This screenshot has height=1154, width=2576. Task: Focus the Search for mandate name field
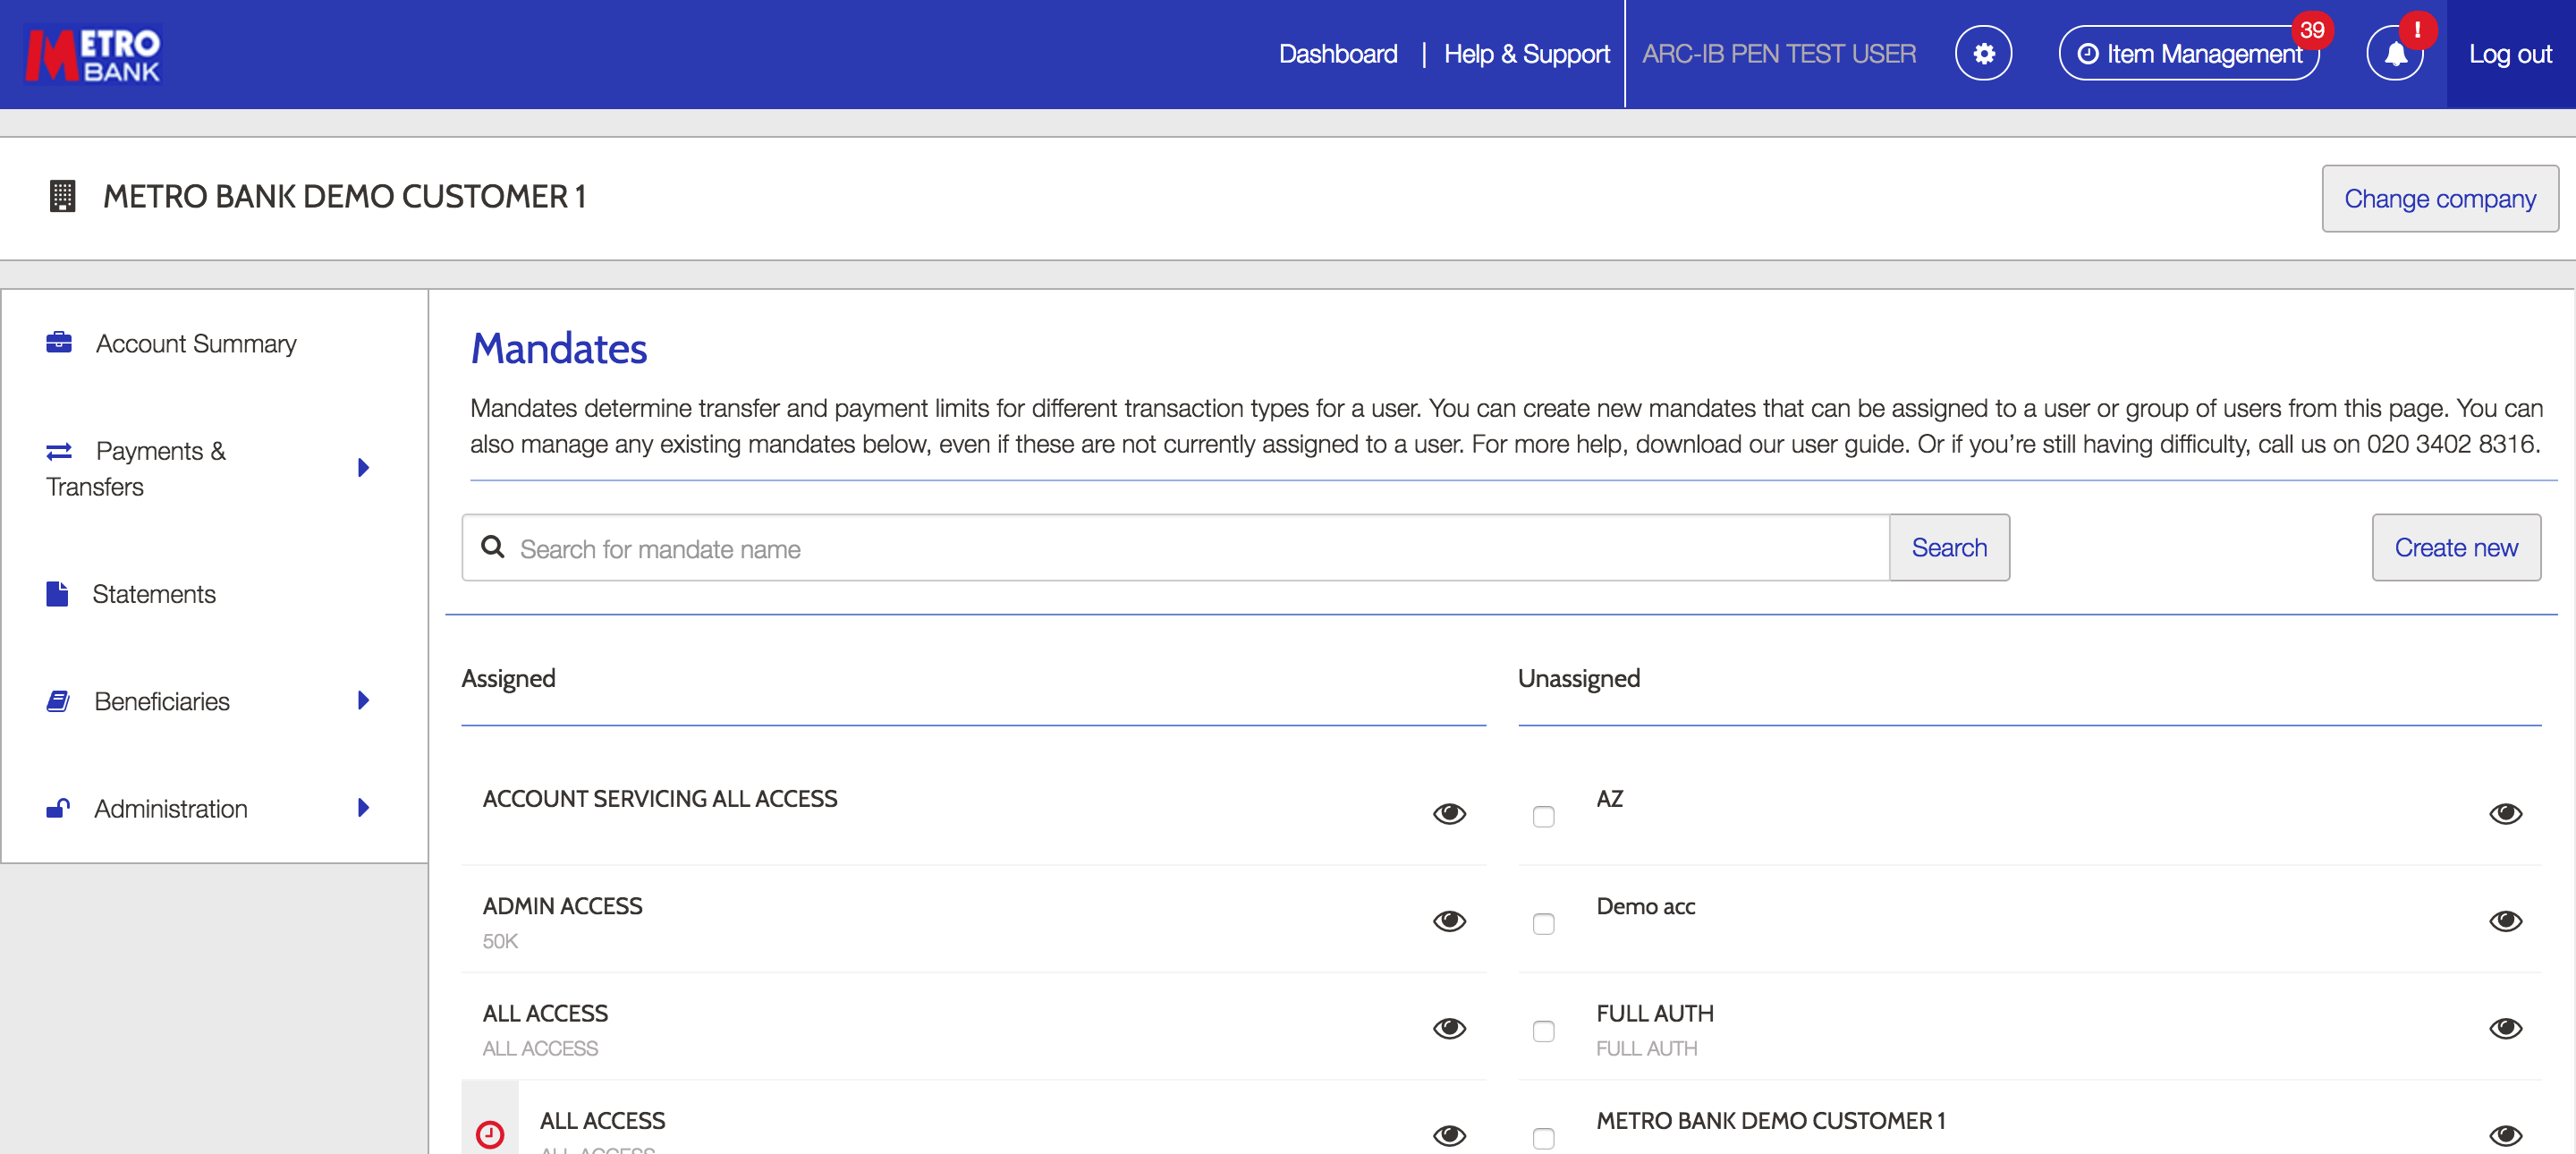1175,547
